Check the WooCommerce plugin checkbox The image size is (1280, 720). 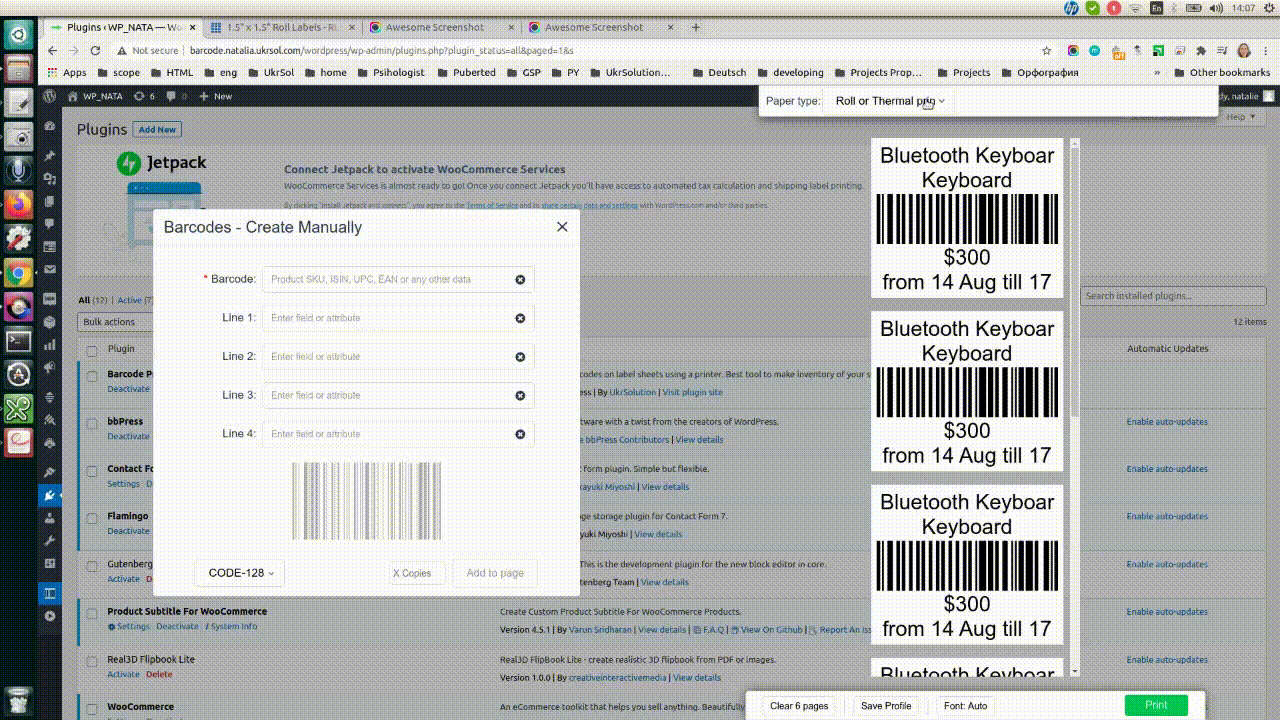(92, 708)
